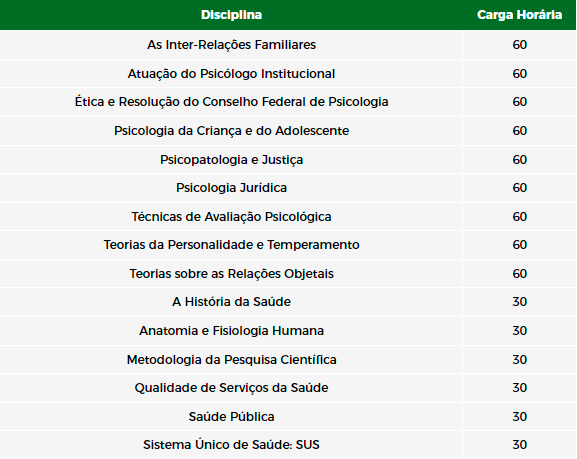Select Psicologia da Criança e do Adolescente
The height and width of the screenshot is (459, 577).
tap(231, 131)
